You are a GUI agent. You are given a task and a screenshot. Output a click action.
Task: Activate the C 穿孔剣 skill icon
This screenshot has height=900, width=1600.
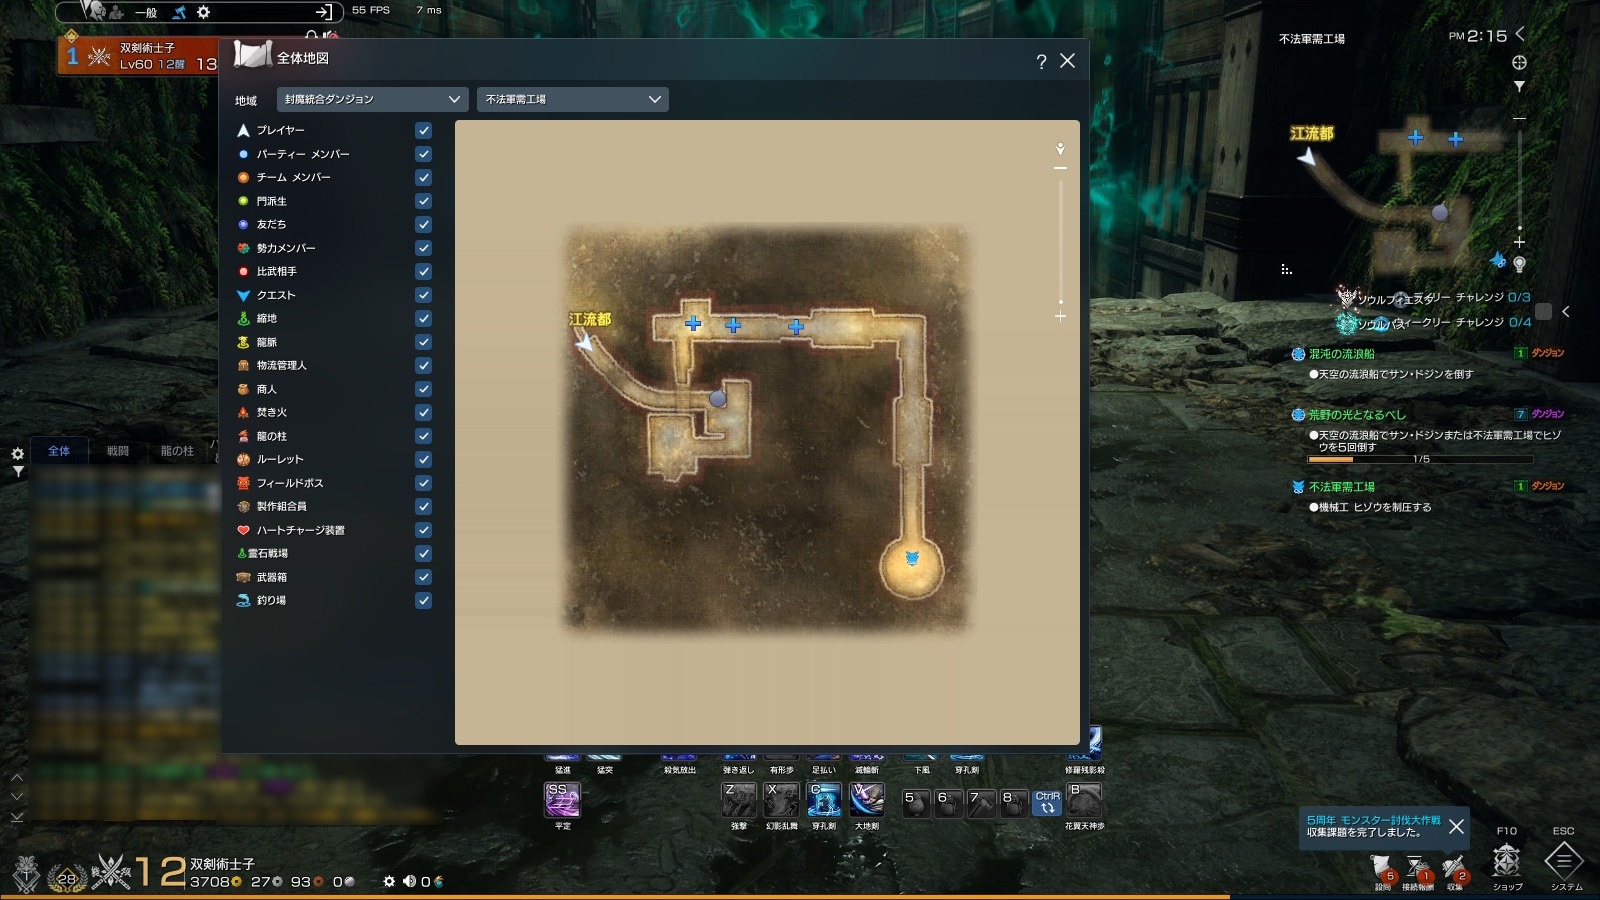pos(824,800)
